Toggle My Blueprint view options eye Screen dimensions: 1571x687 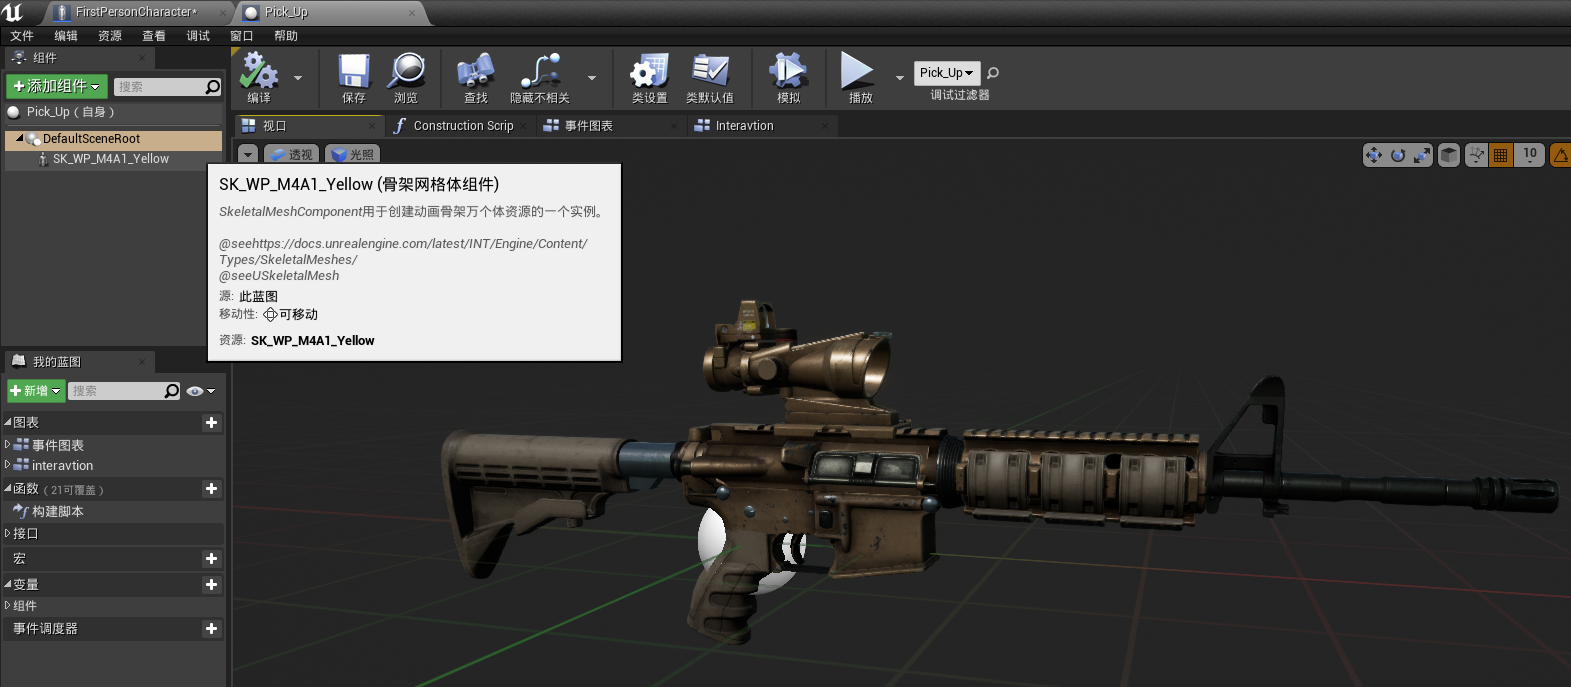coord(200,391)
